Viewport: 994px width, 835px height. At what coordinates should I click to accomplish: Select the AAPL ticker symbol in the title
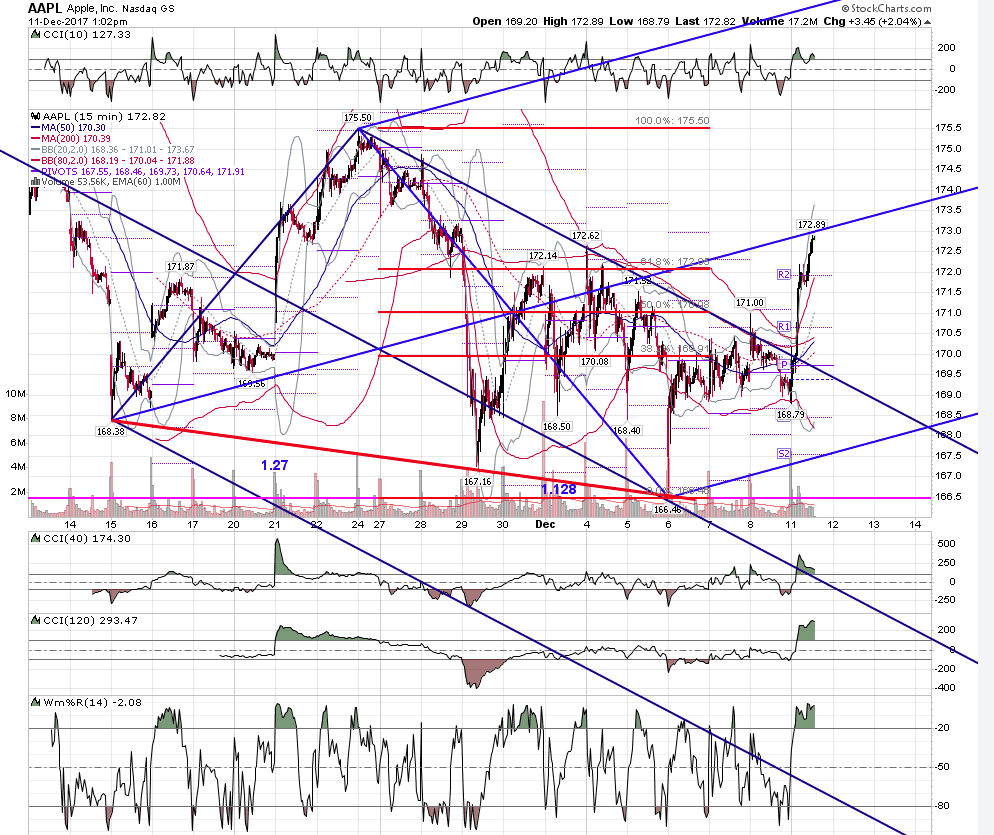(x=45, y=8)
